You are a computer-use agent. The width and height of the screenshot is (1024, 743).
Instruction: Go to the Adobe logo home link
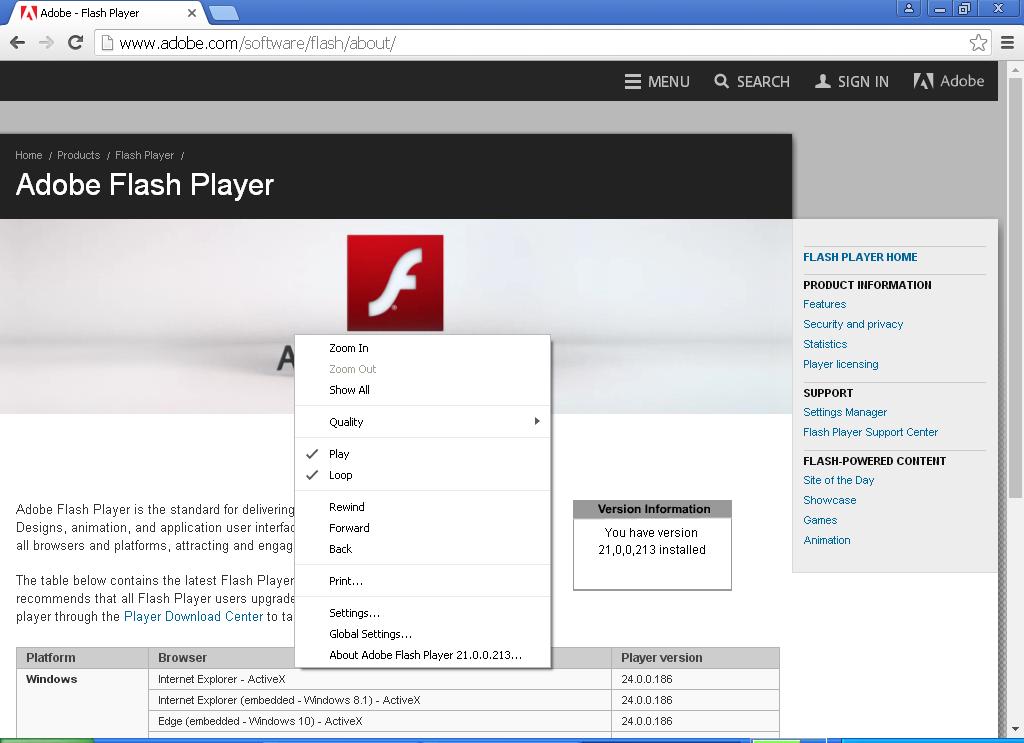[948, 81]
